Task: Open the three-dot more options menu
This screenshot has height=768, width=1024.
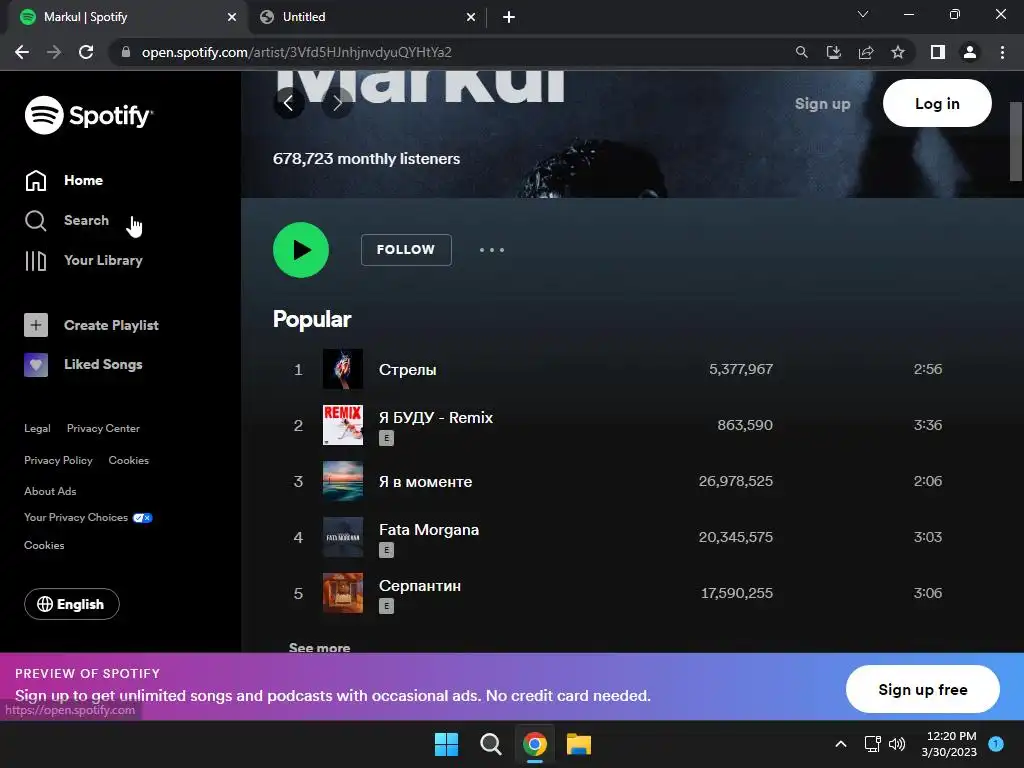Action: (x=492, y=250)
